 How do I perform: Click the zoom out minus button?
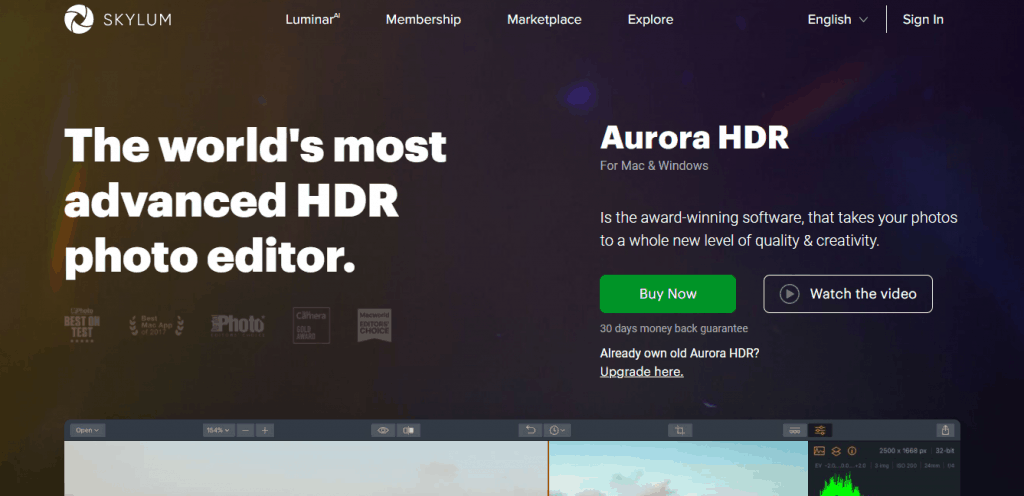tap(246, 430)
